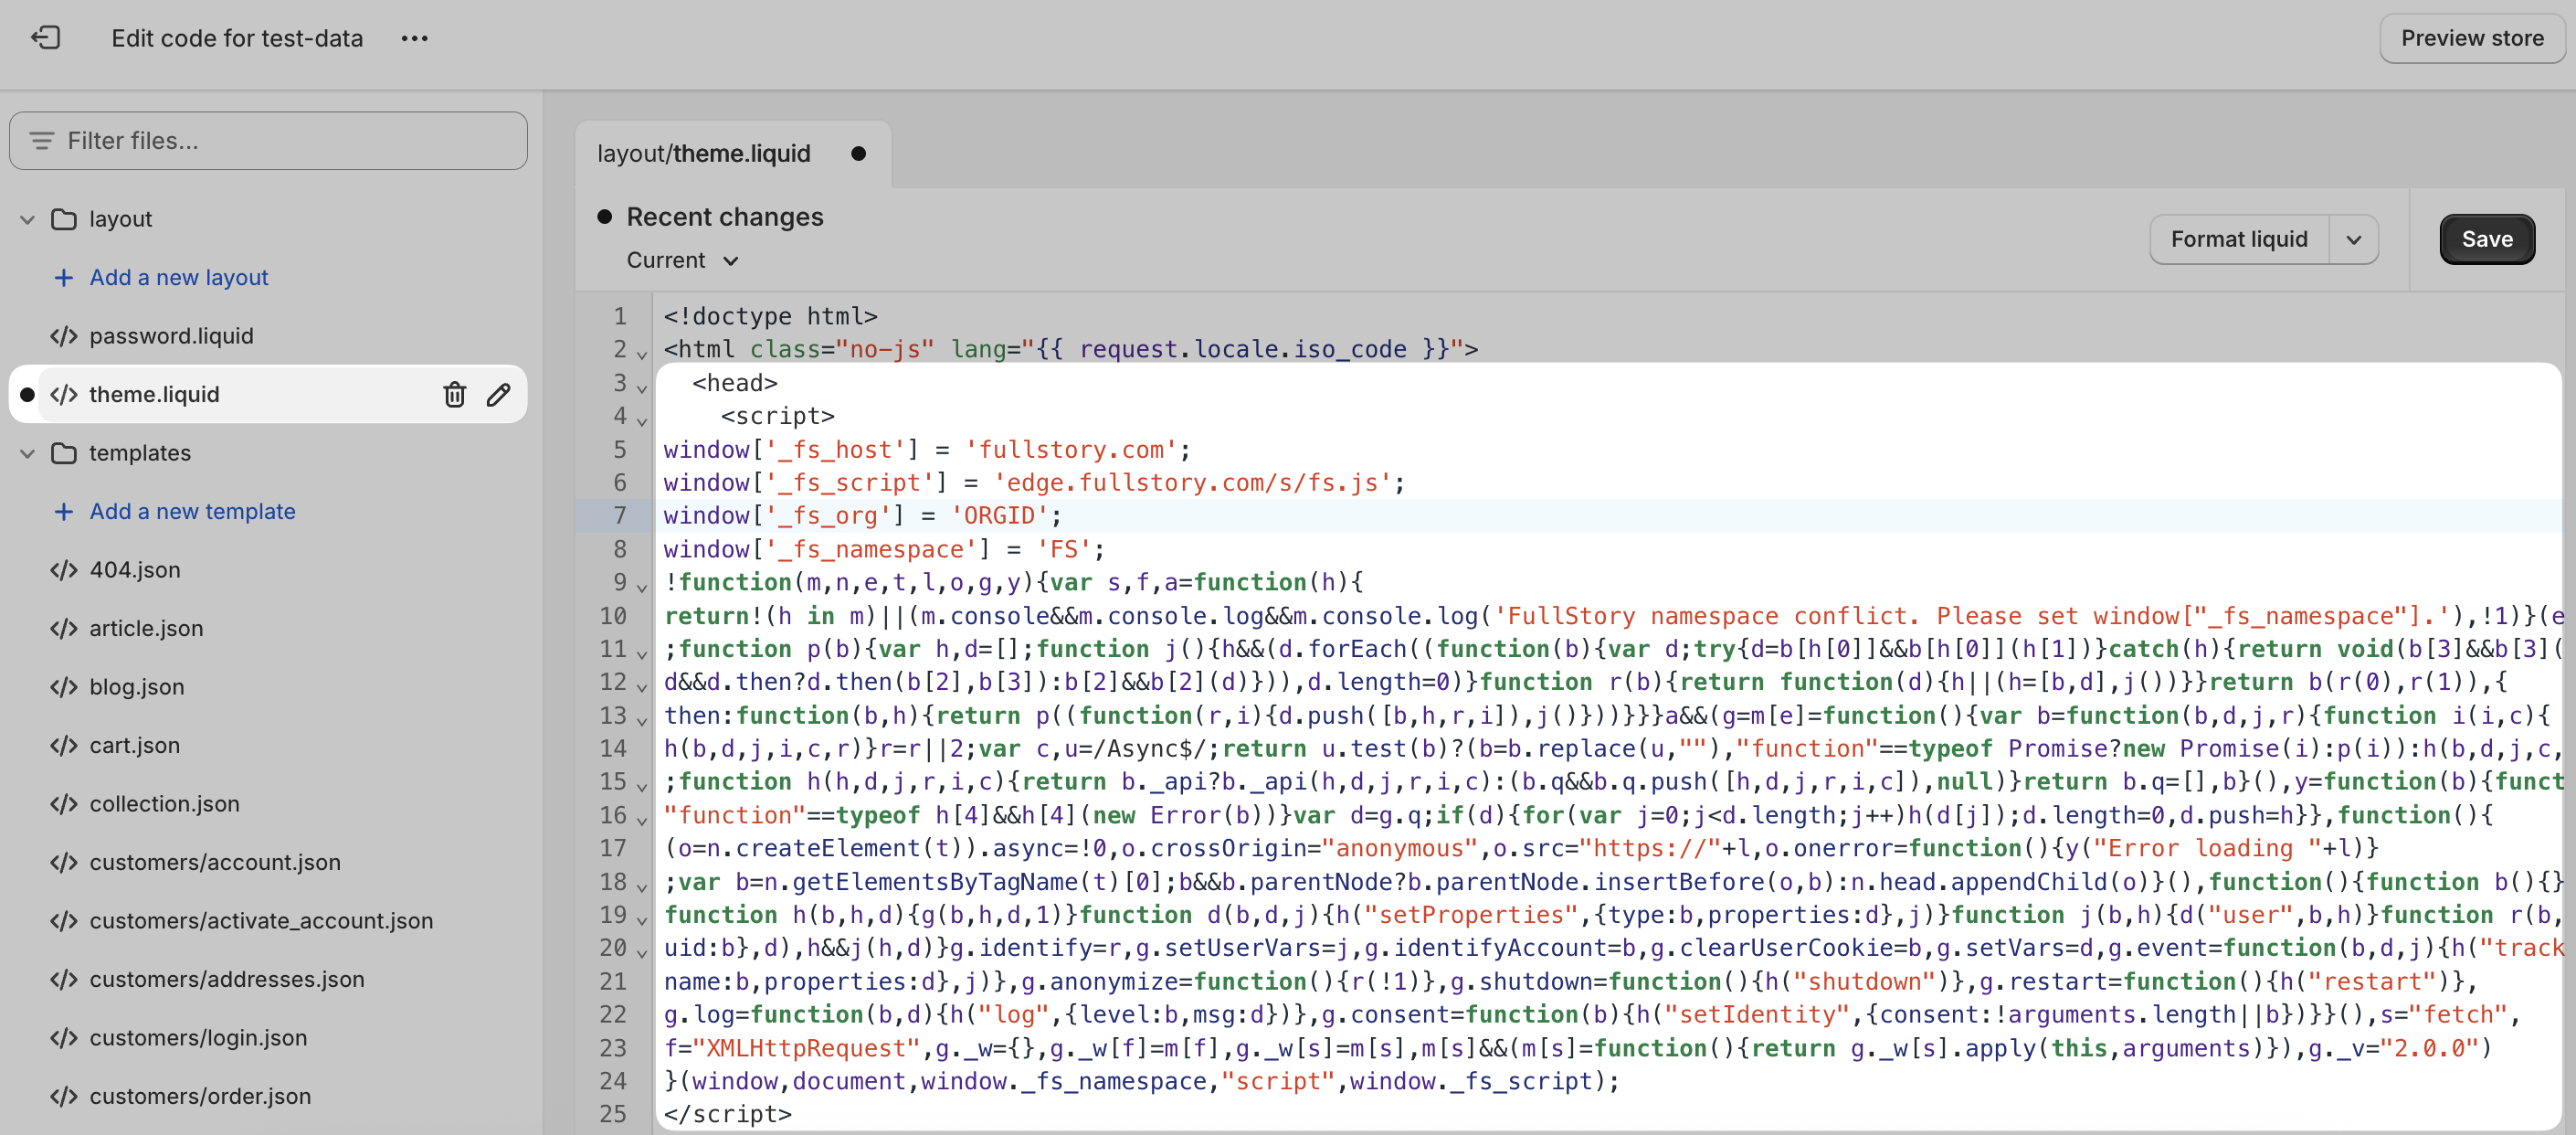The image size is (2576, 1135).
Task: Click Add a new template link
Action: coord(192,511)
